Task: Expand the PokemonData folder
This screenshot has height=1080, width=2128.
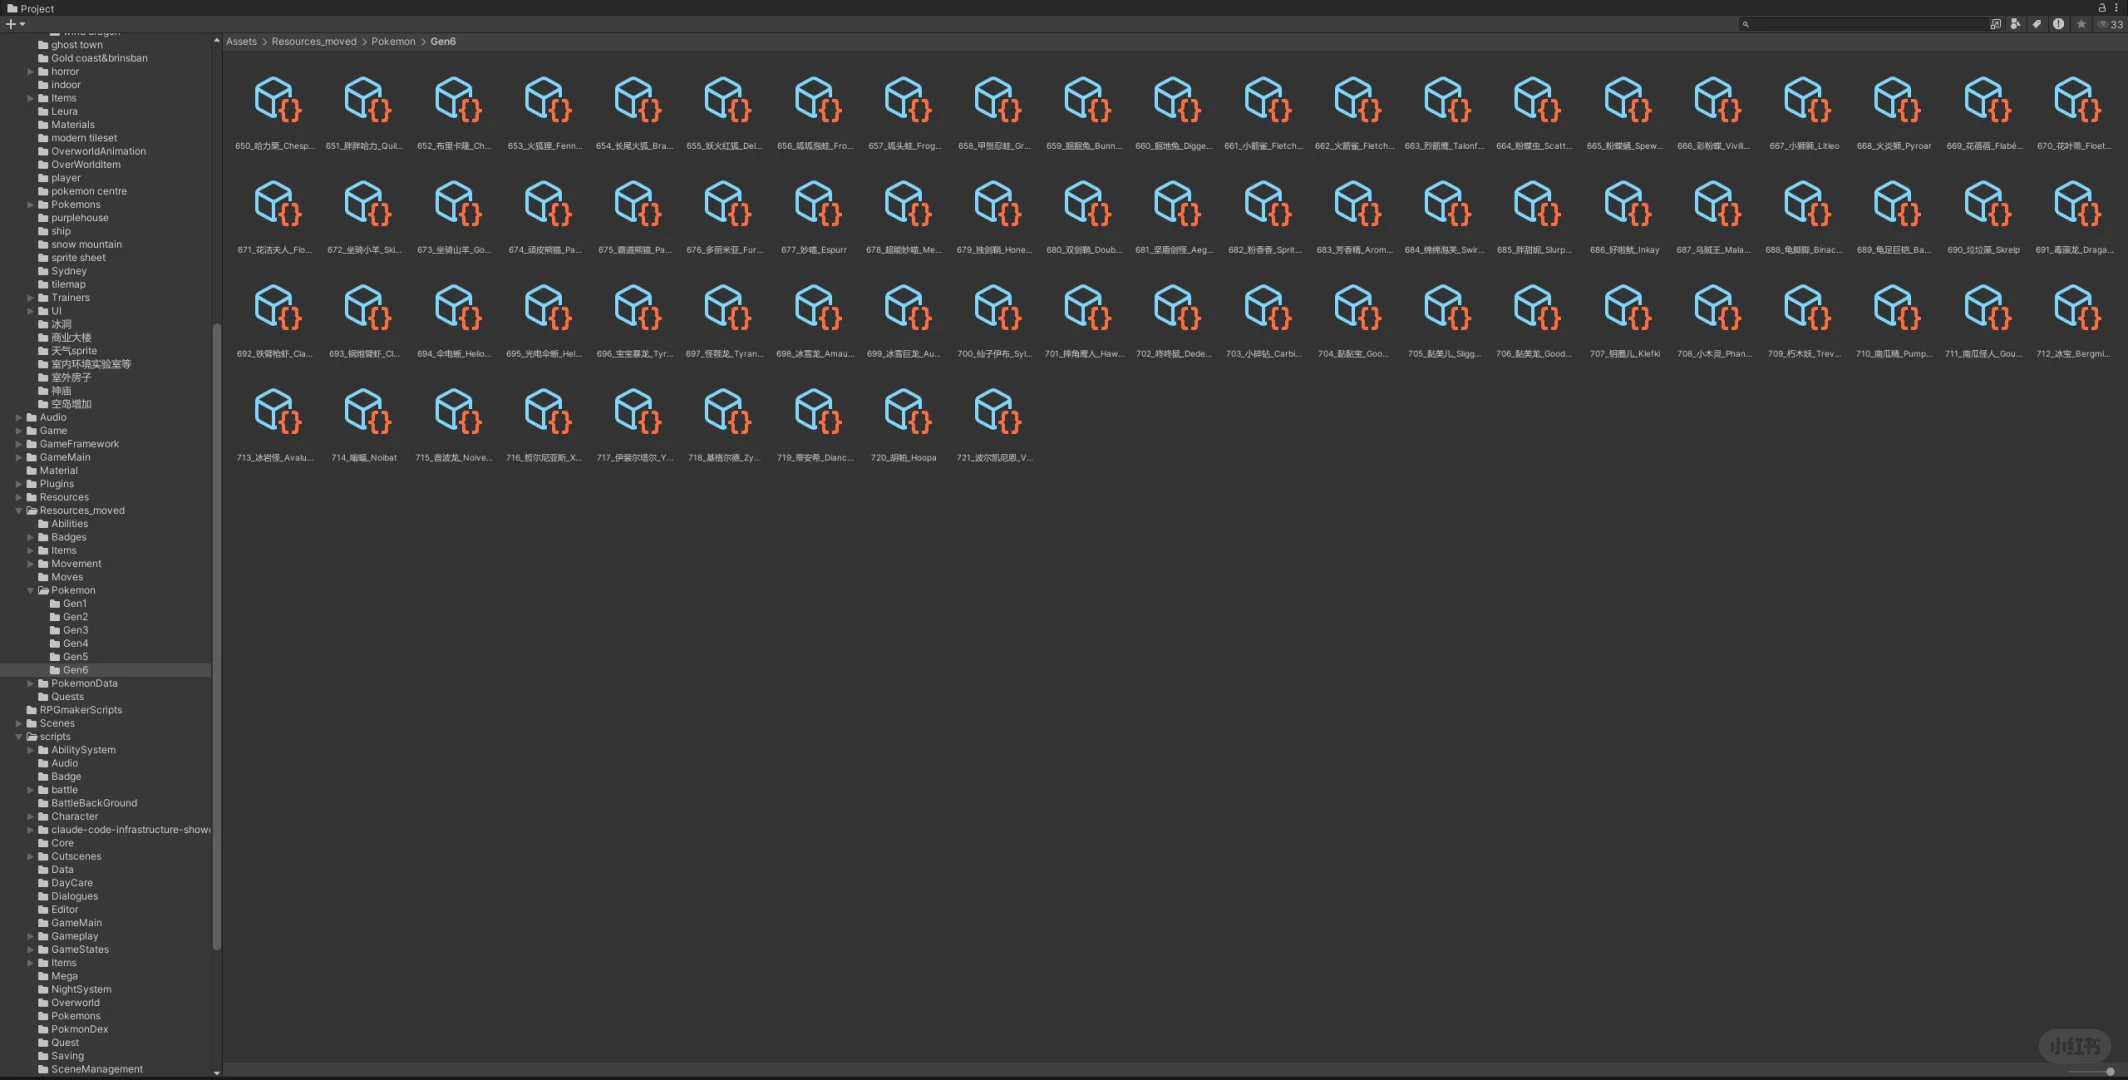Action: pyautogui.click(x=31, y=684)
